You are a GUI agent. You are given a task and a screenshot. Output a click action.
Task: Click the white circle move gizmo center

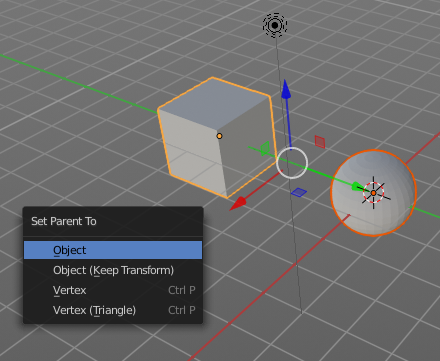click(292, 163)
